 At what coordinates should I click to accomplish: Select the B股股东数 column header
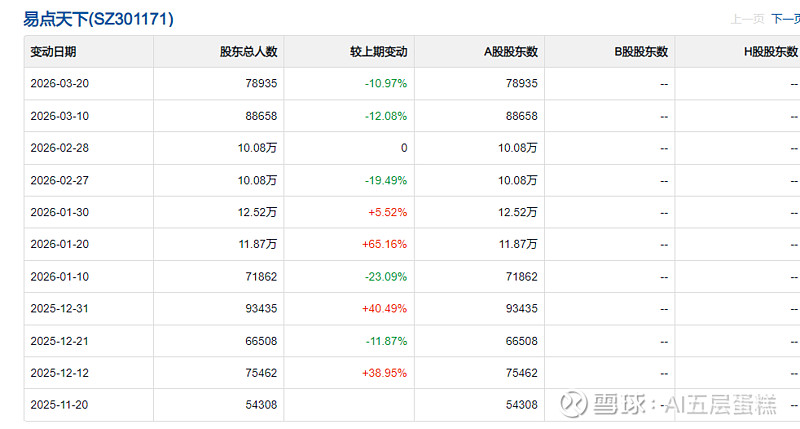[x=641, y=52]
